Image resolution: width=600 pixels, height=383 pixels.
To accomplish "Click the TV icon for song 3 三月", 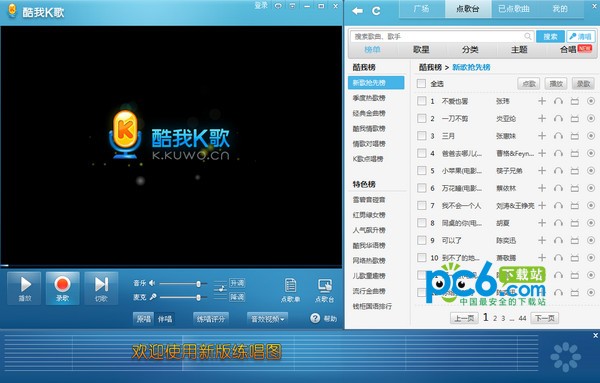I will pos(574,136).
